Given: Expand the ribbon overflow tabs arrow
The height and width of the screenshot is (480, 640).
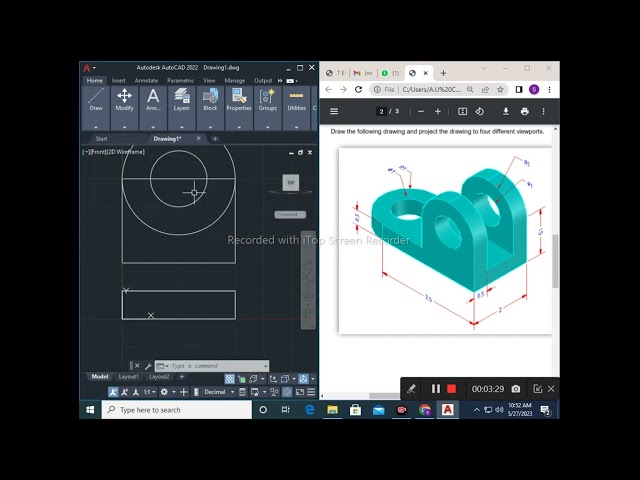Looking at the screenshot, I should (280, 81).
